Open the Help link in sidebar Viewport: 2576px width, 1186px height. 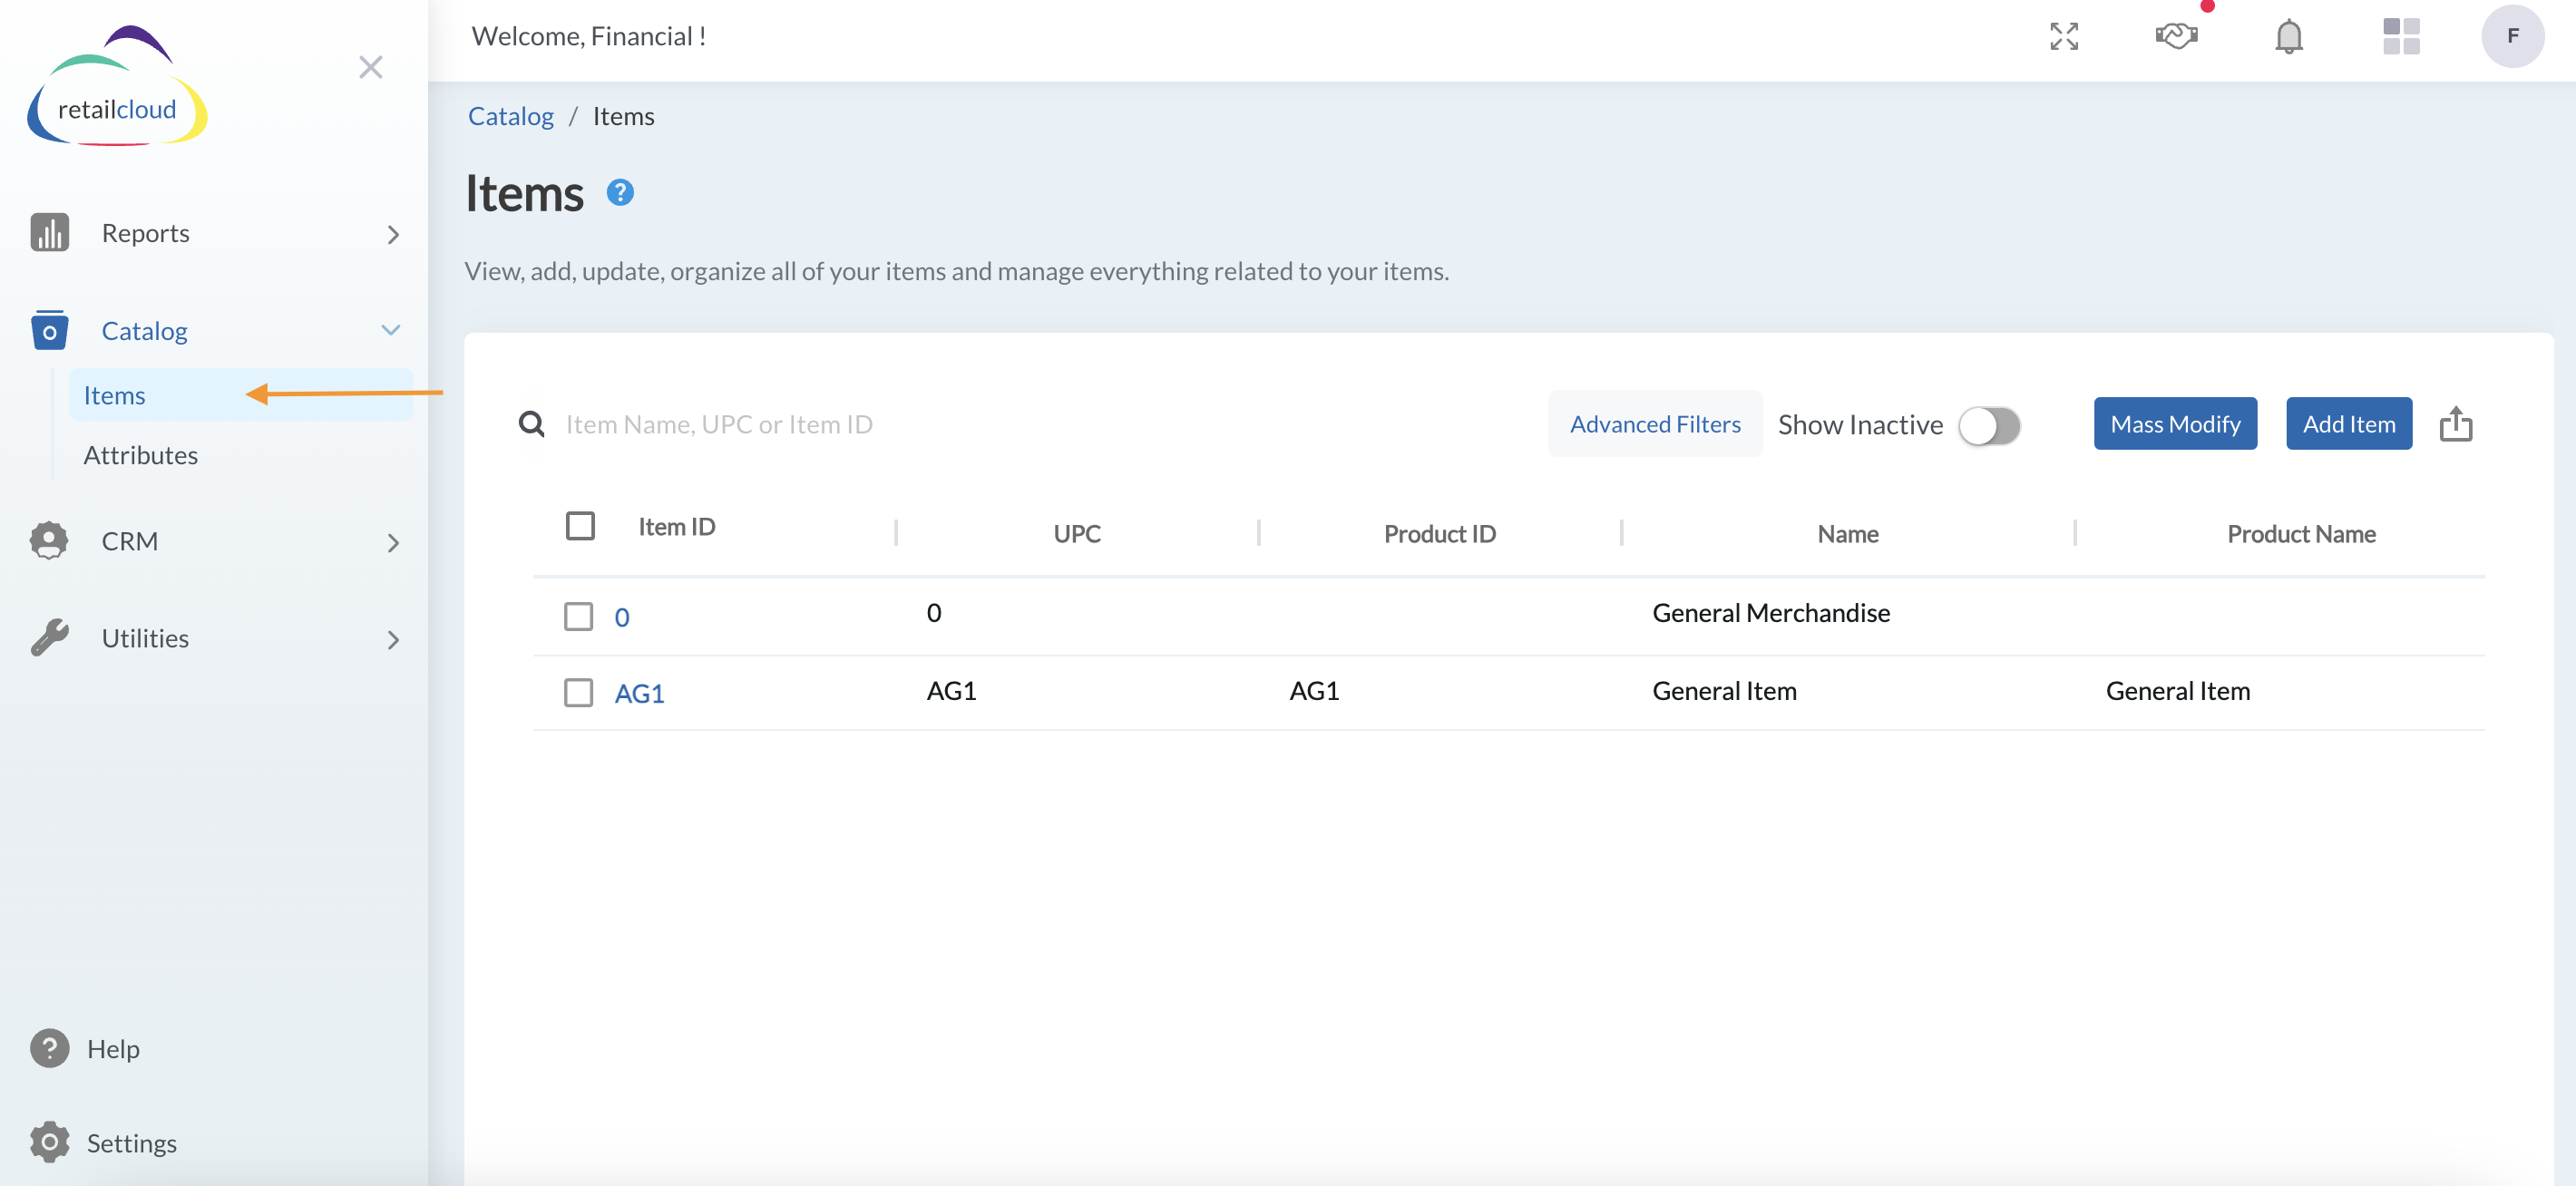click(113, 1049)
